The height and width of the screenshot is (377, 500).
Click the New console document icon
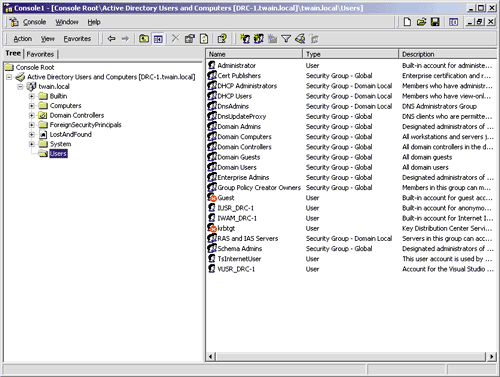[x=407, y=22]
